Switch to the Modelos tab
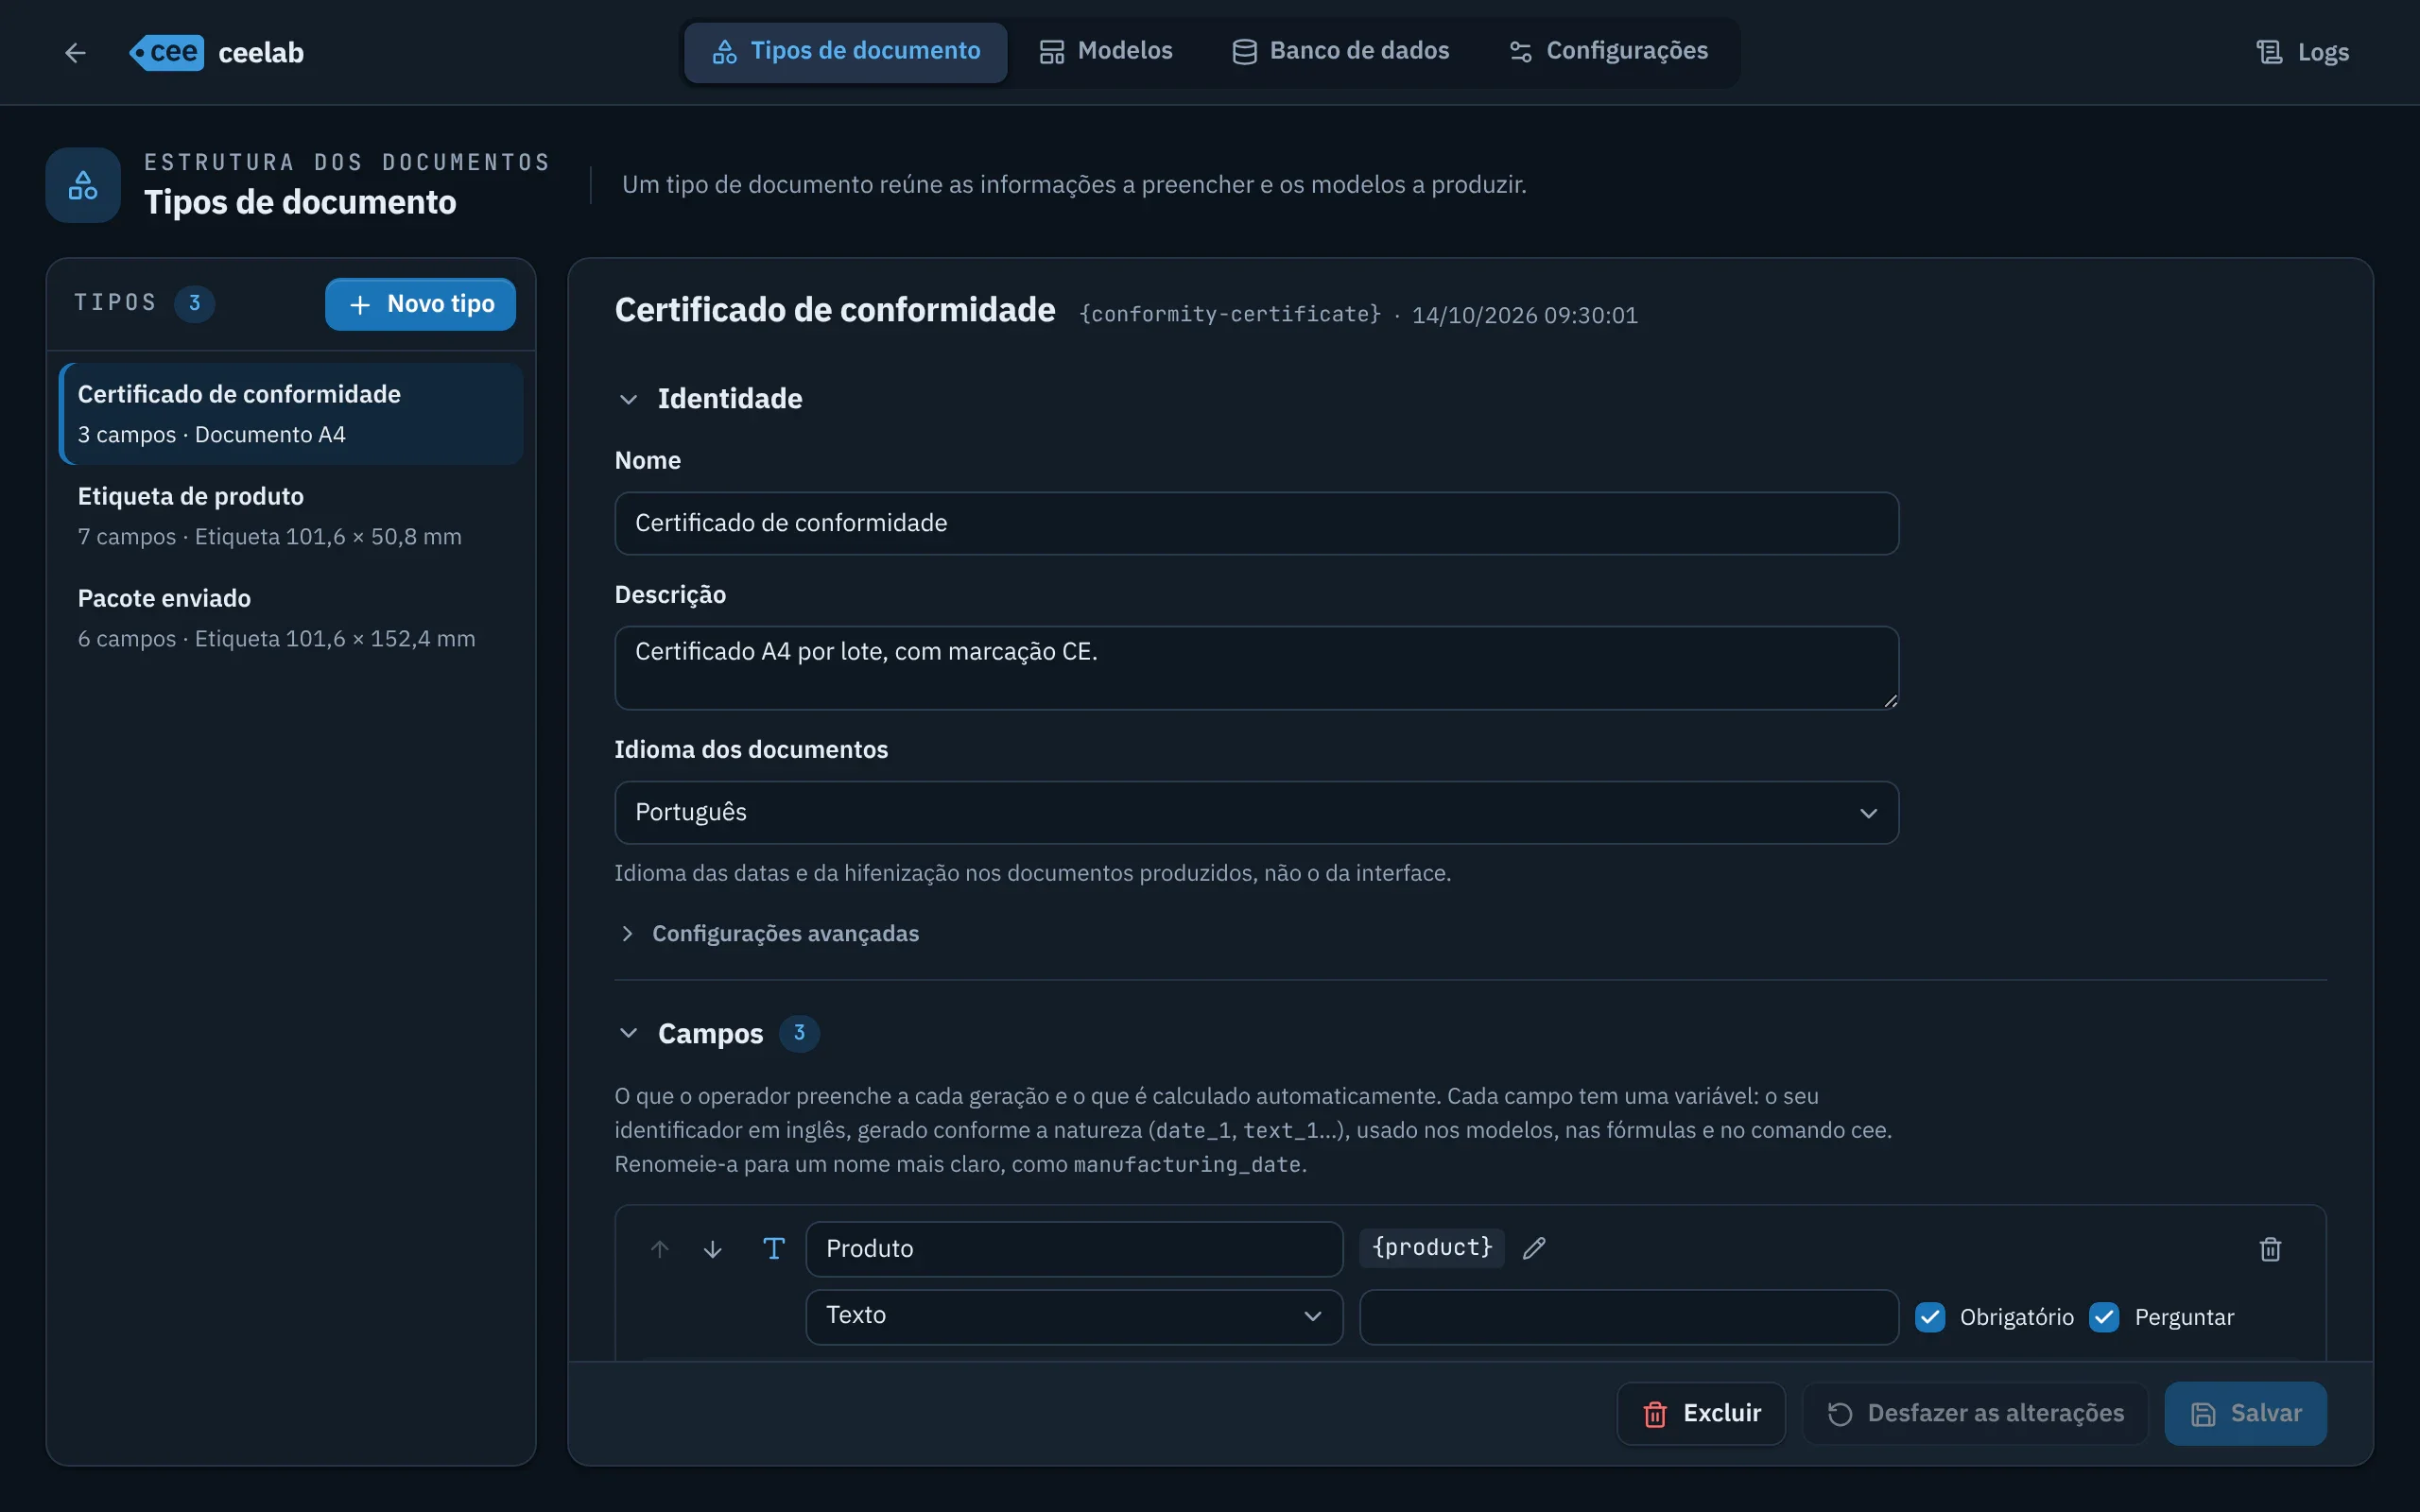 pos(1106,51)
